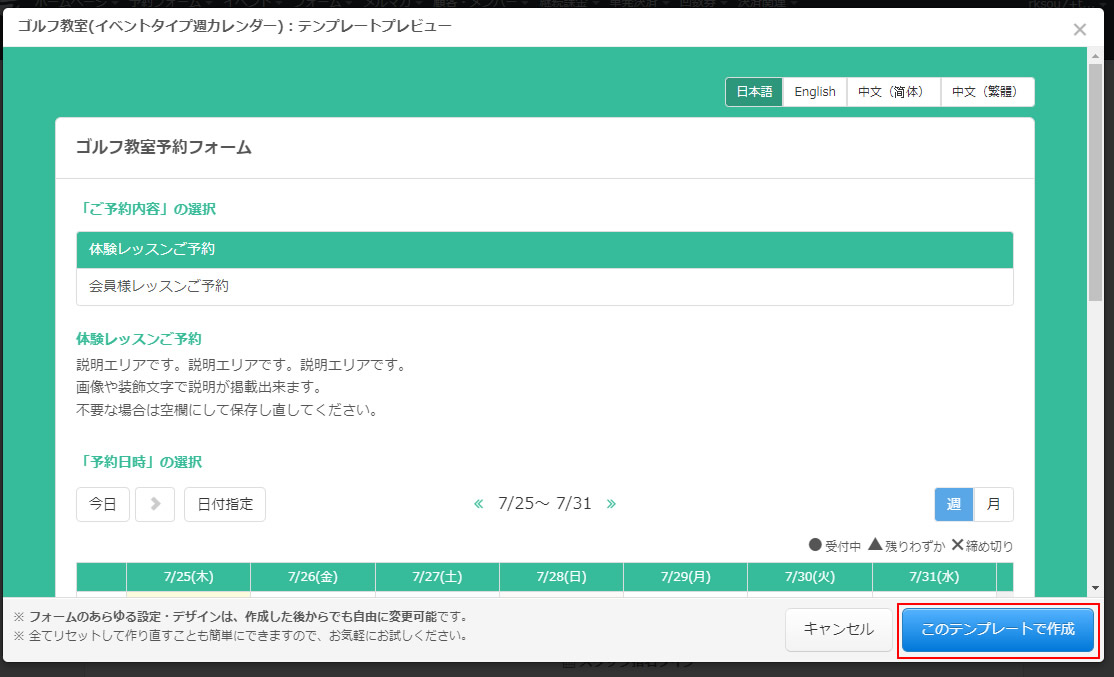
Task: Click このテンプレートで作成 button
Action: [x=997, y=630]
